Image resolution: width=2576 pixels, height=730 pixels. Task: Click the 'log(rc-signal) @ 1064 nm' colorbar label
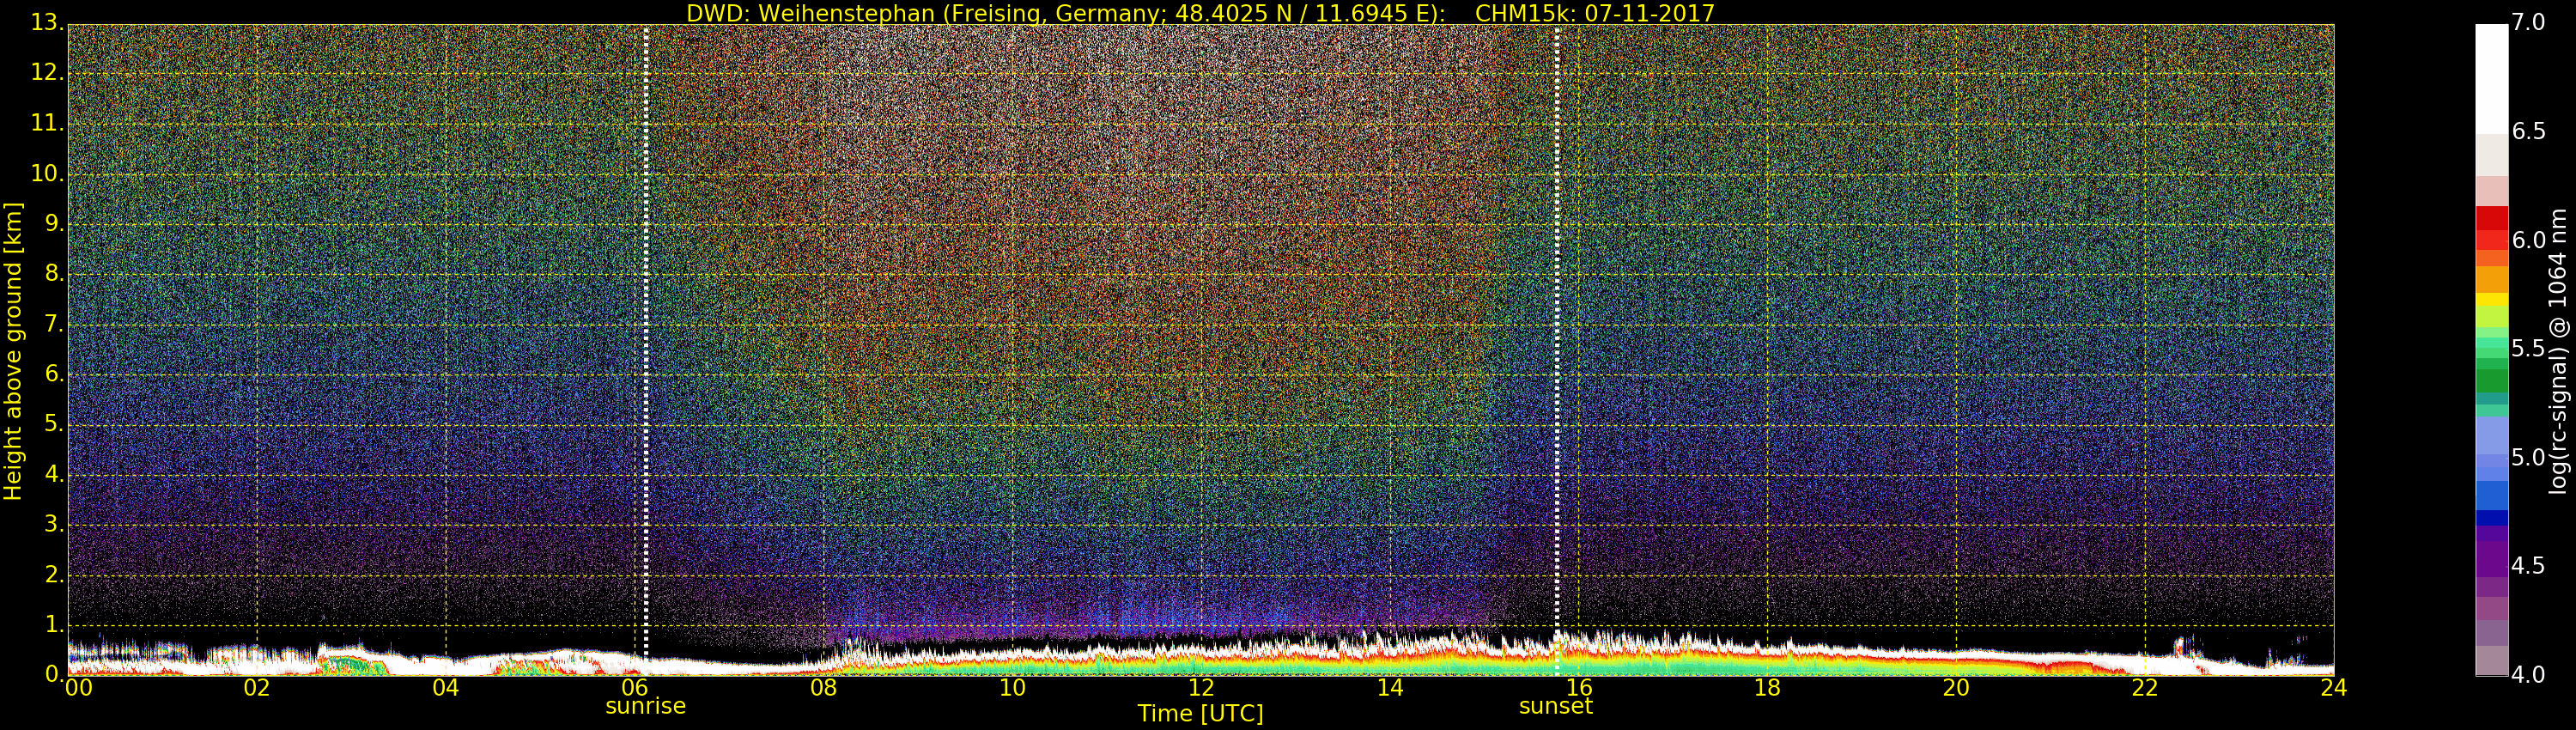point(2559,350)
